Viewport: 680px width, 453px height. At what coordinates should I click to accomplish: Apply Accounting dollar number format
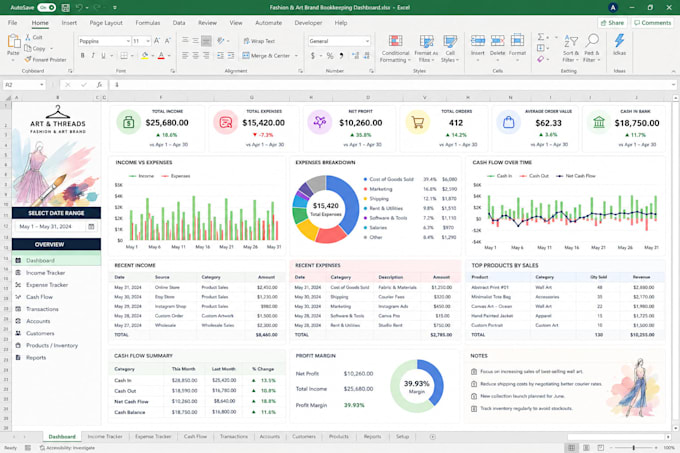tap(313, 55)
